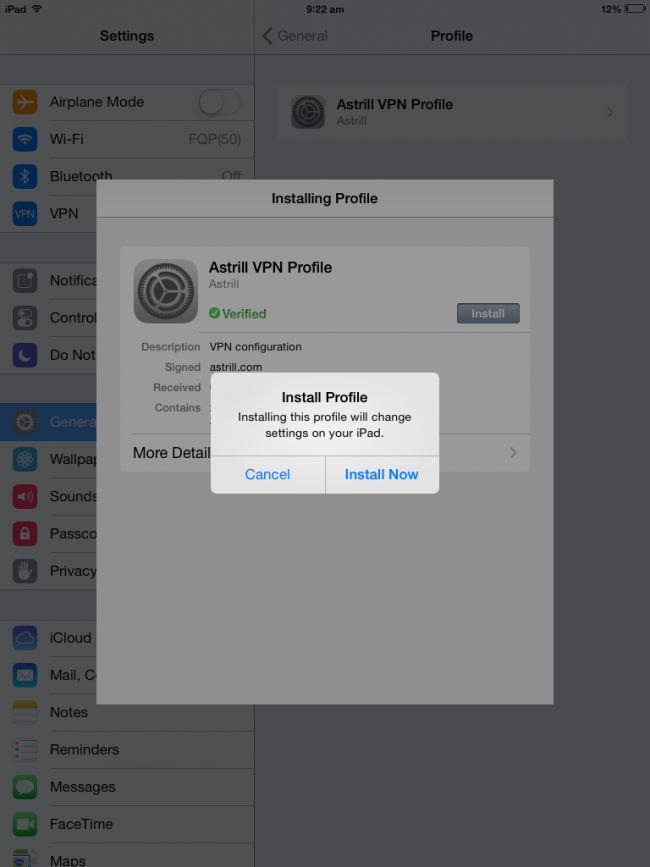
Task: Click the Installing Profile title
Action: pyautogui.click(x=324, y=199)
